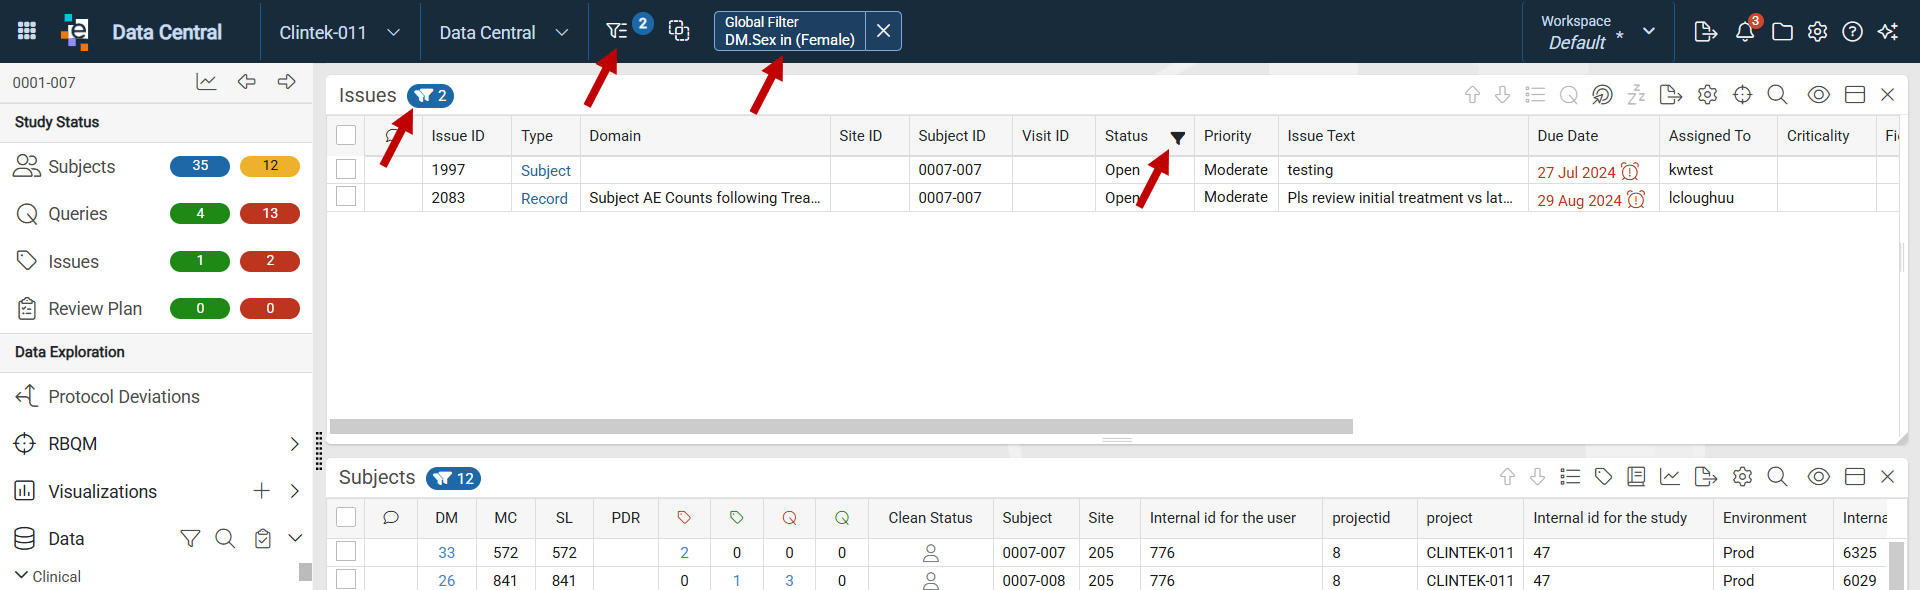Open Review Plan in sidebar
The width and height of the screenshot is (1920, 590).
tap(95, 309)
